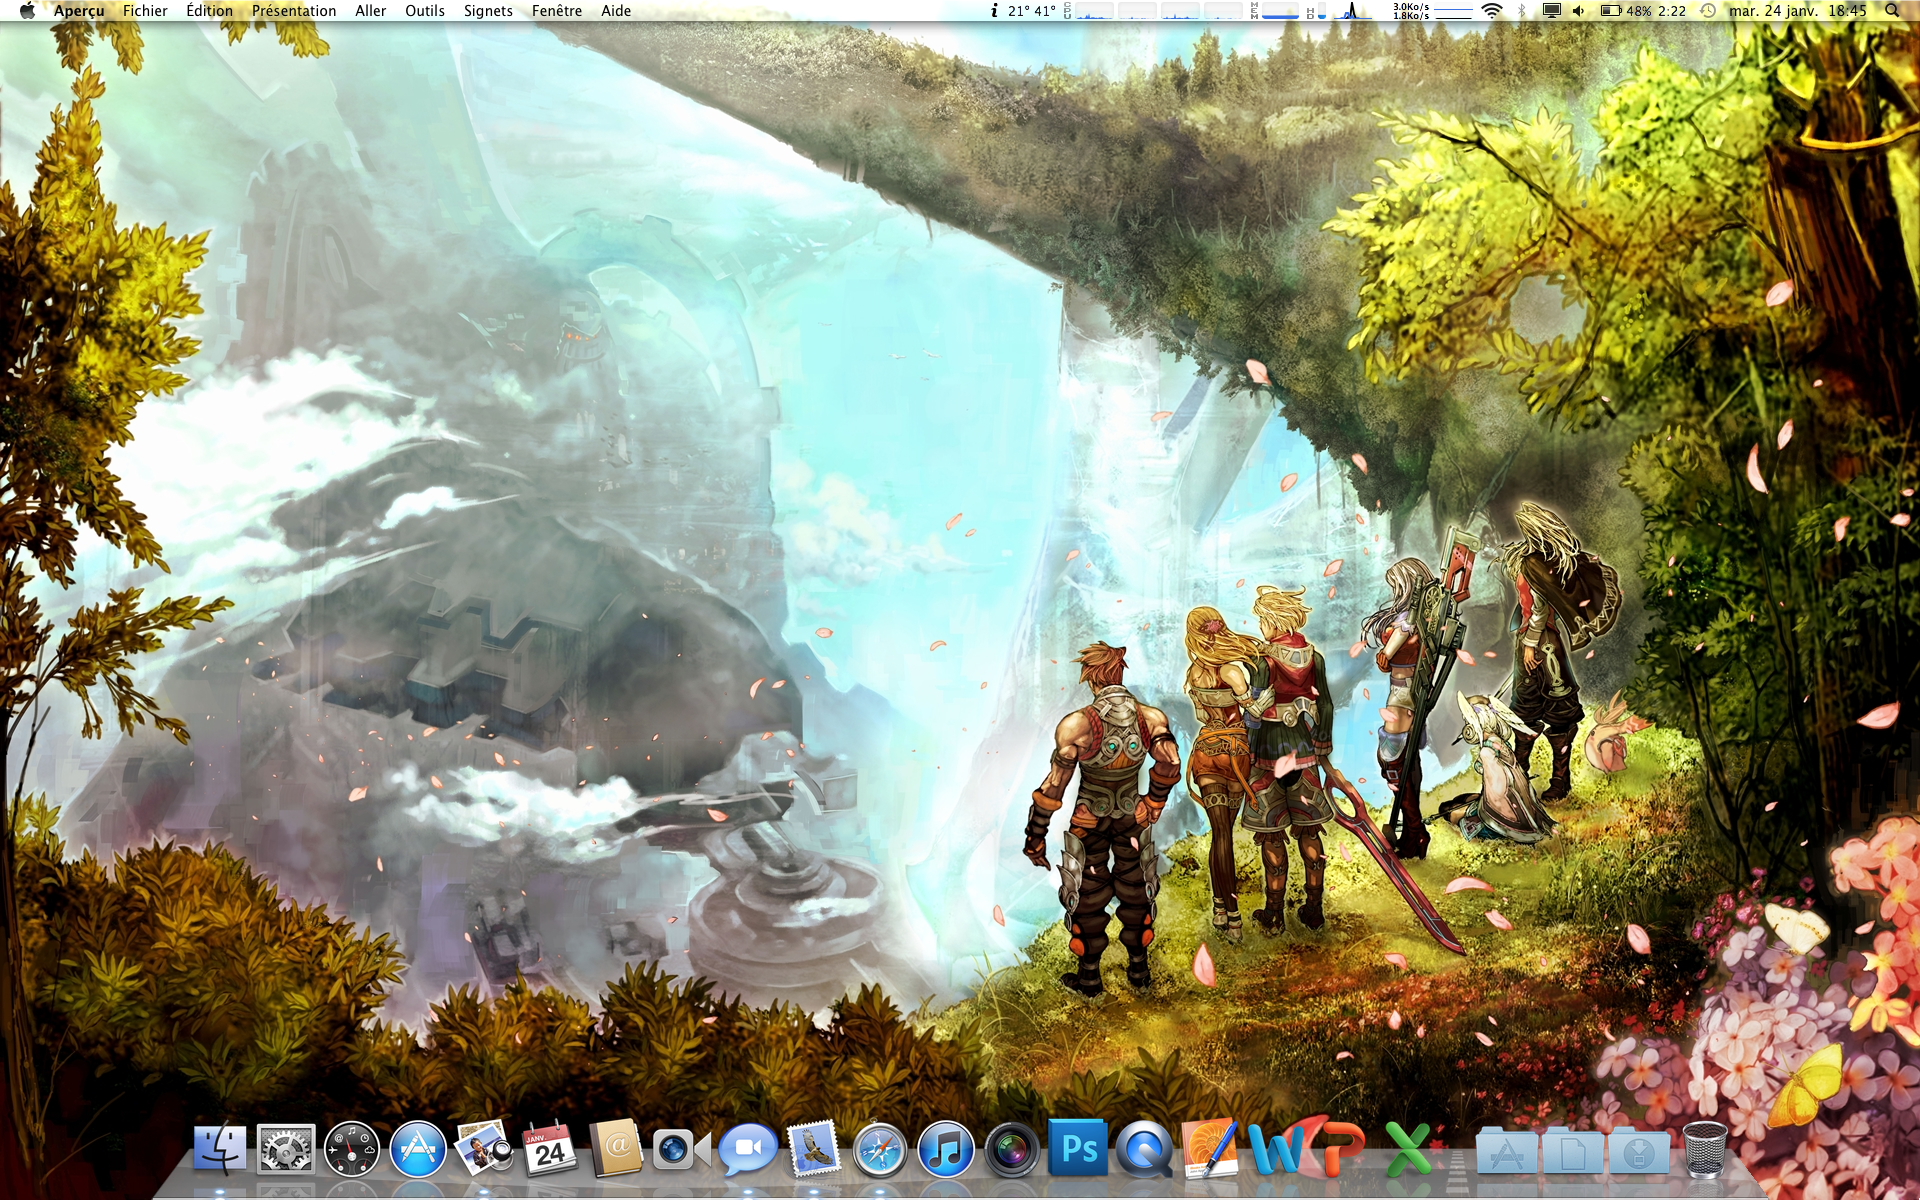Open Safari in the dock
Viewport: 1920px width, 1200px height.
click(879, 1149)
